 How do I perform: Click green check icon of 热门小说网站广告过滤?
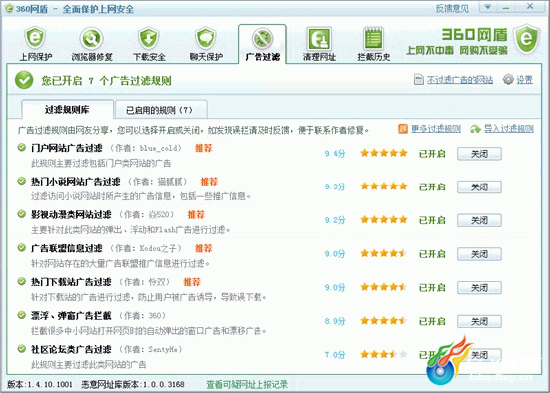point(22,181)
